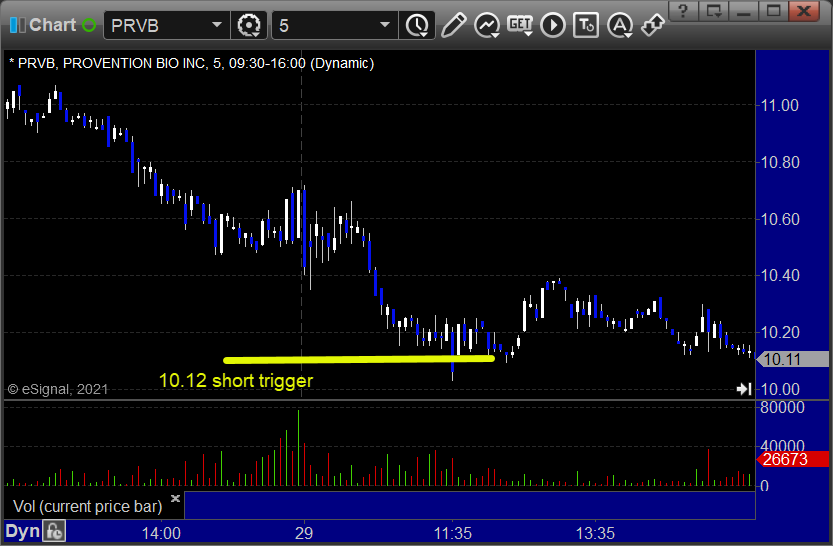Toggle the green circle link indicator
Screen dimensions: 833x546
[x=89, y=24]
